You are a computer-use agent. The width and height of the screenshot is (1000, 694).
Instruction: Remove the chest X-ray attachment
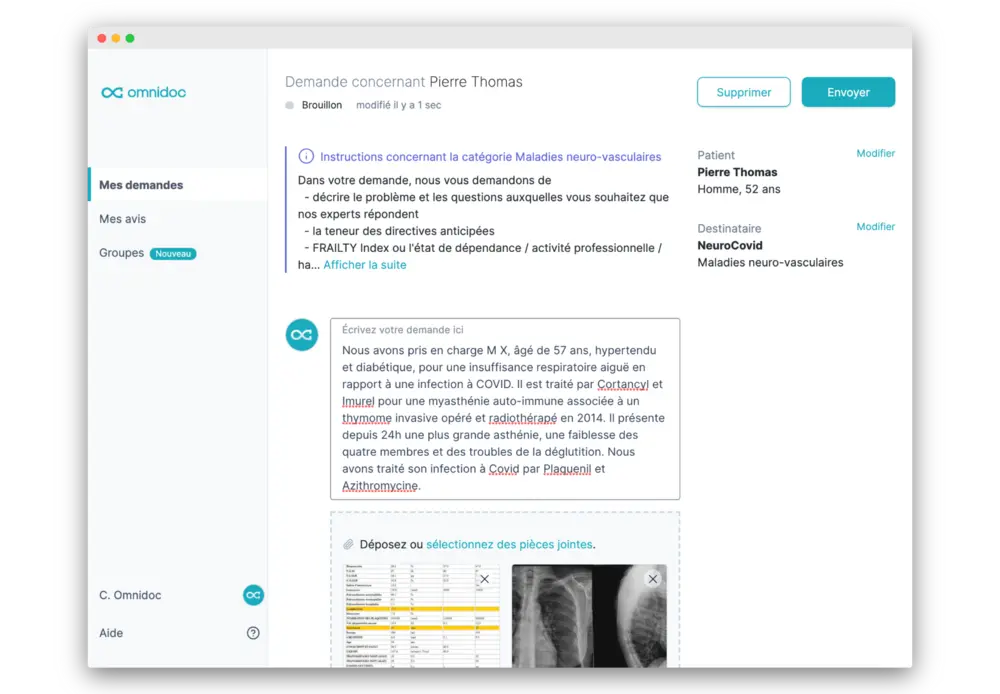tap(652, 579)
